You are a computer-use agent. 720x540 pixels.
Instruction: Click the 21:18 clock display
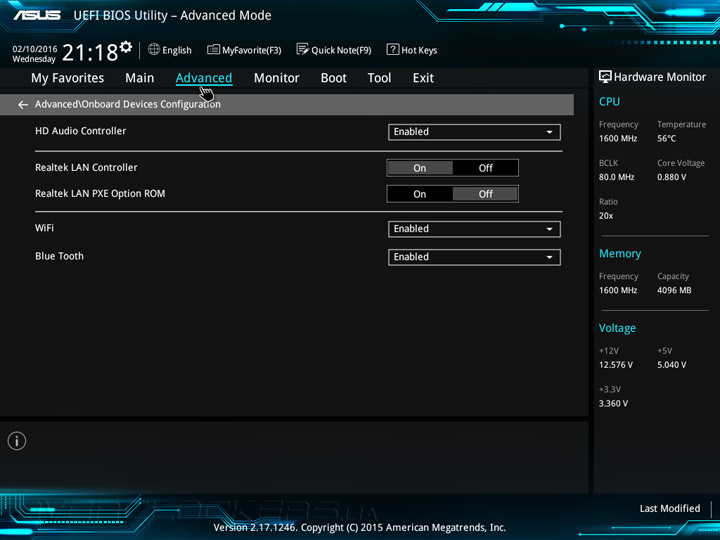90,52
